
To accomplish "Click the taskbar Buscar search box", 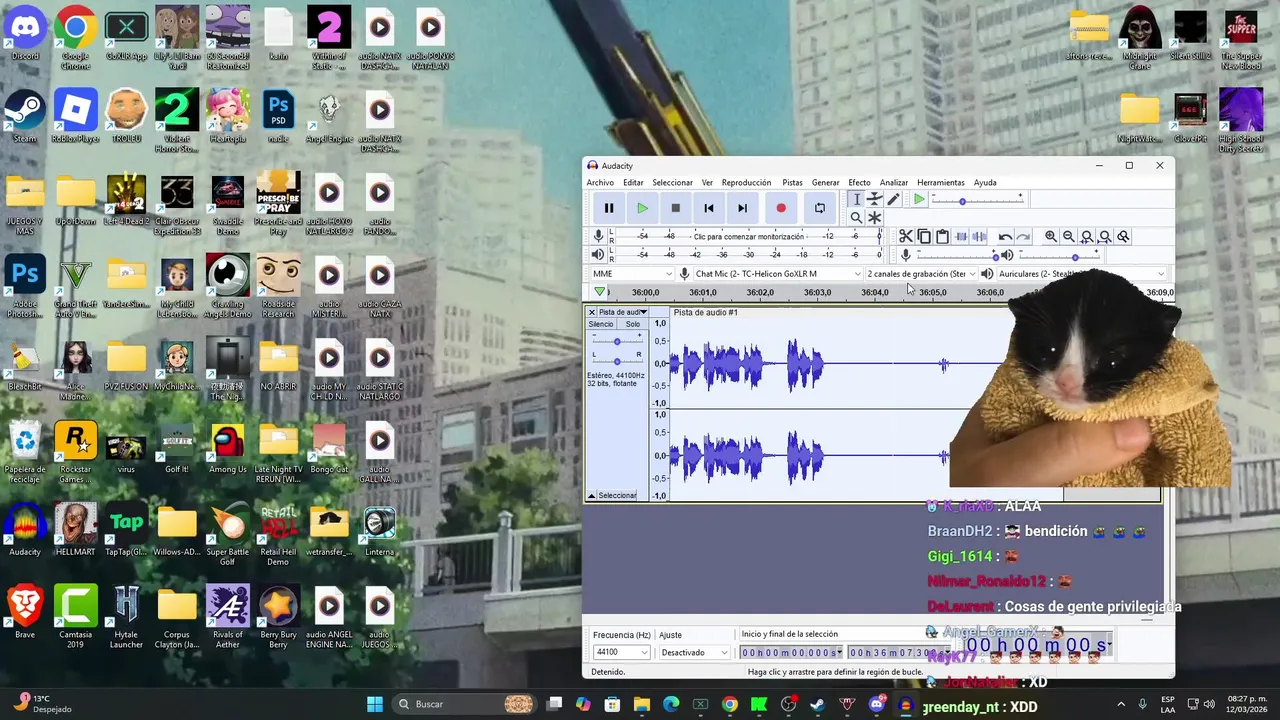I will [465, 704].
